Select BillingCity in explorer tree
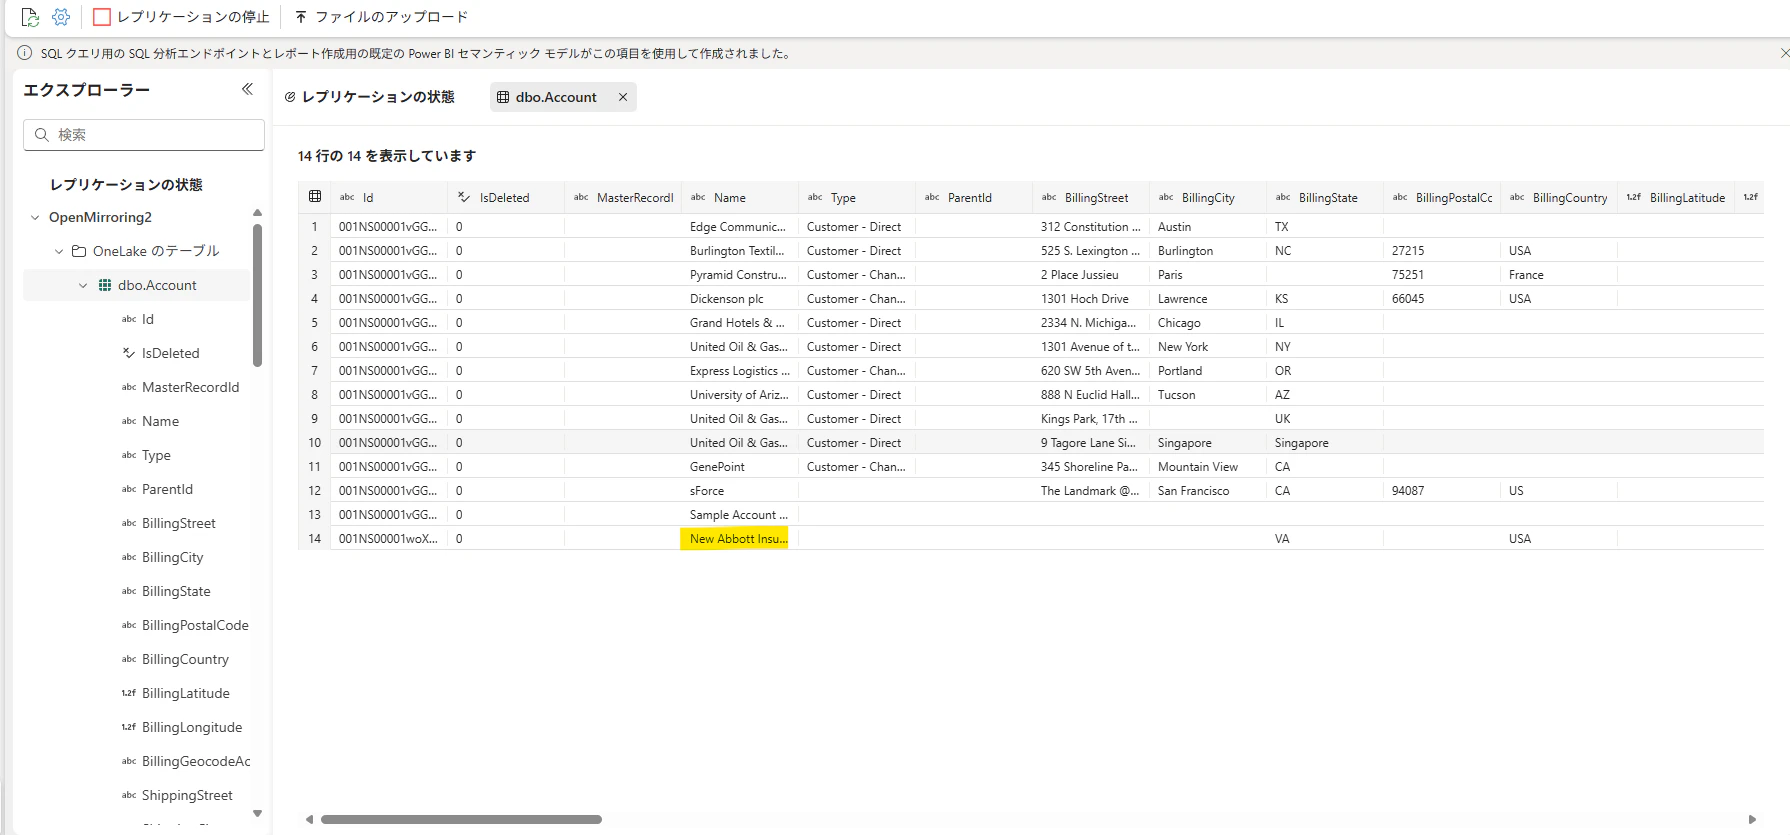The height and width of the screenshot is (835, 1790). coord(172,557)
